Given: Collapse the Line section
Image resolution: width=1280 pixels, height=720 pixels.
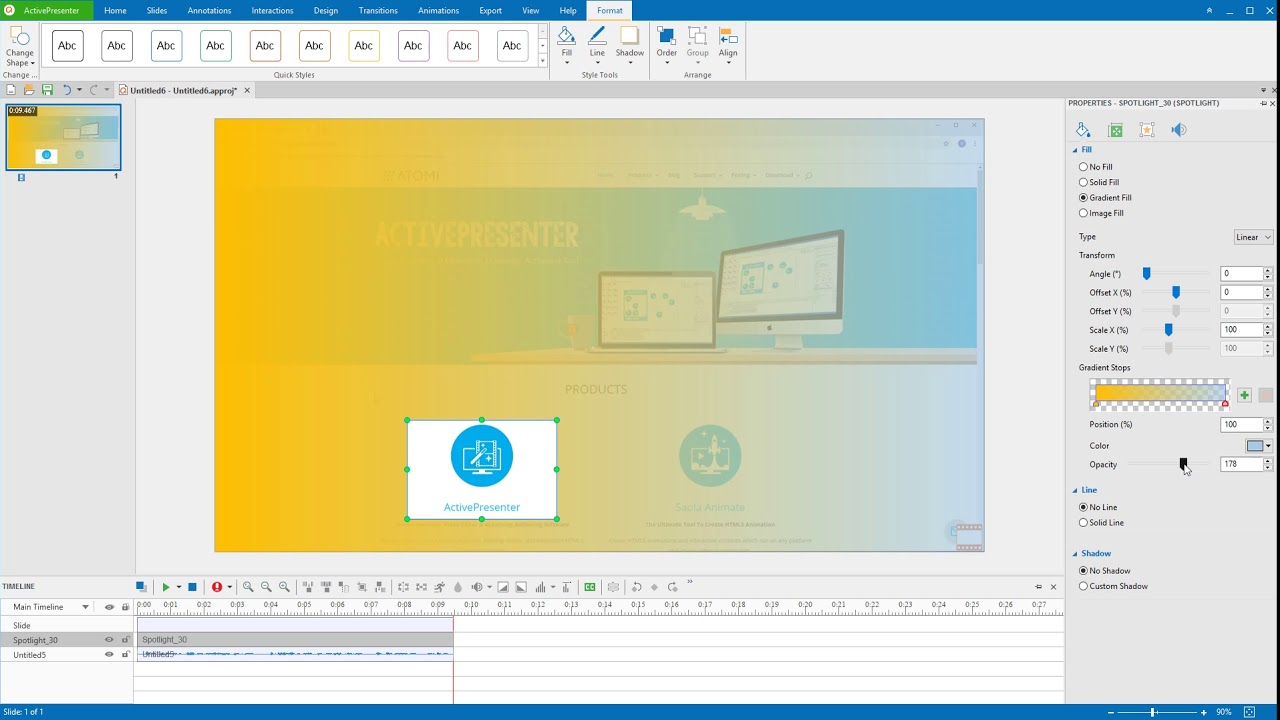Looking at the screenshot, I should [1075, 490].
